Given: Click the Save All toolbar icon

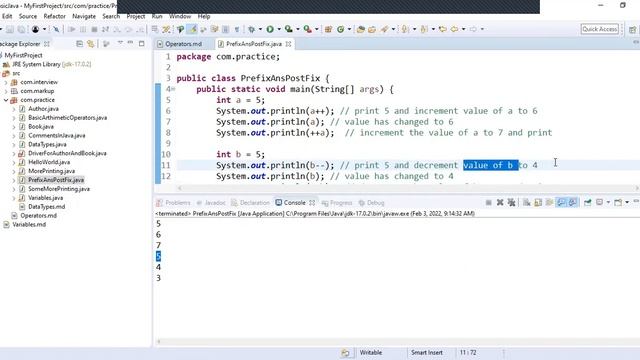Looking at the screenshot, I should 21,29.
